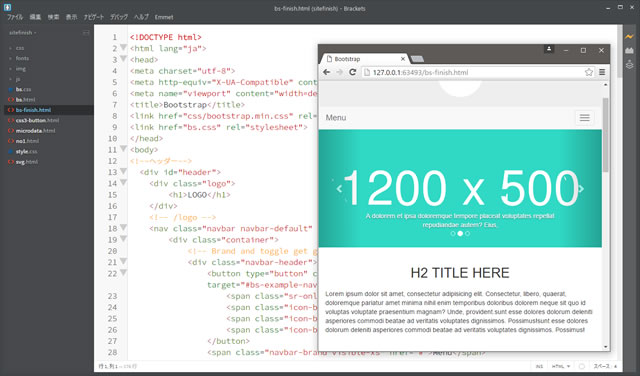Open the sitefinish project dropdown
This screenshot has height=376, width=640.
point(22,33)
